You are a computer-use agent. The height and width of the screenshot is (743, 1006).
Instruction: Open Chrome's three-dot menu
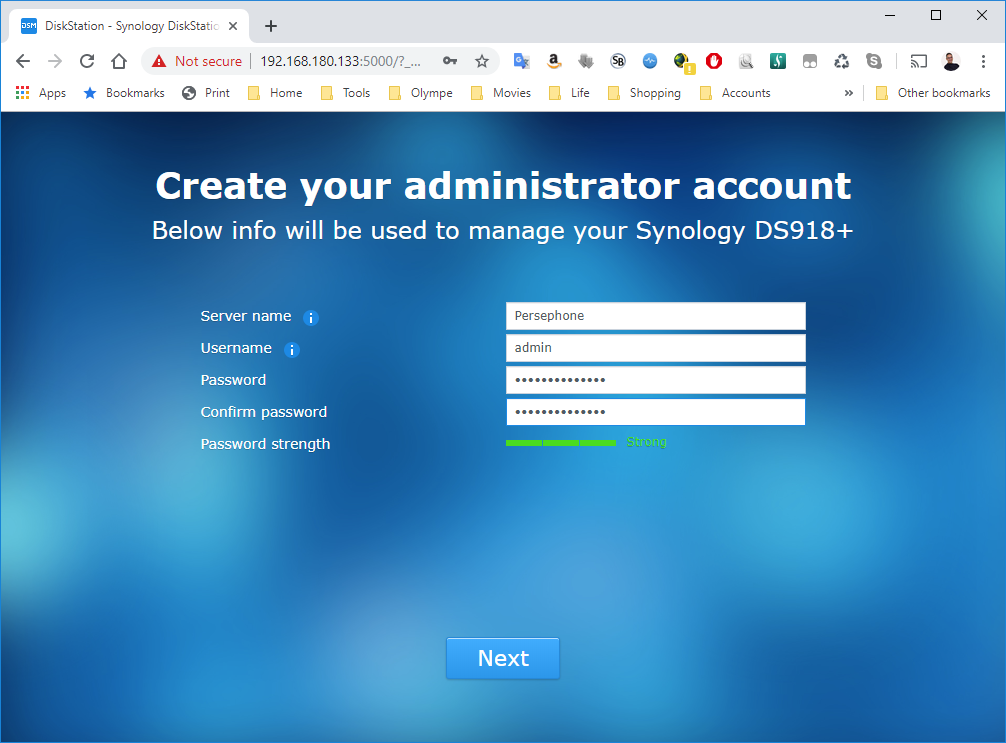click(x=983, y=61)
